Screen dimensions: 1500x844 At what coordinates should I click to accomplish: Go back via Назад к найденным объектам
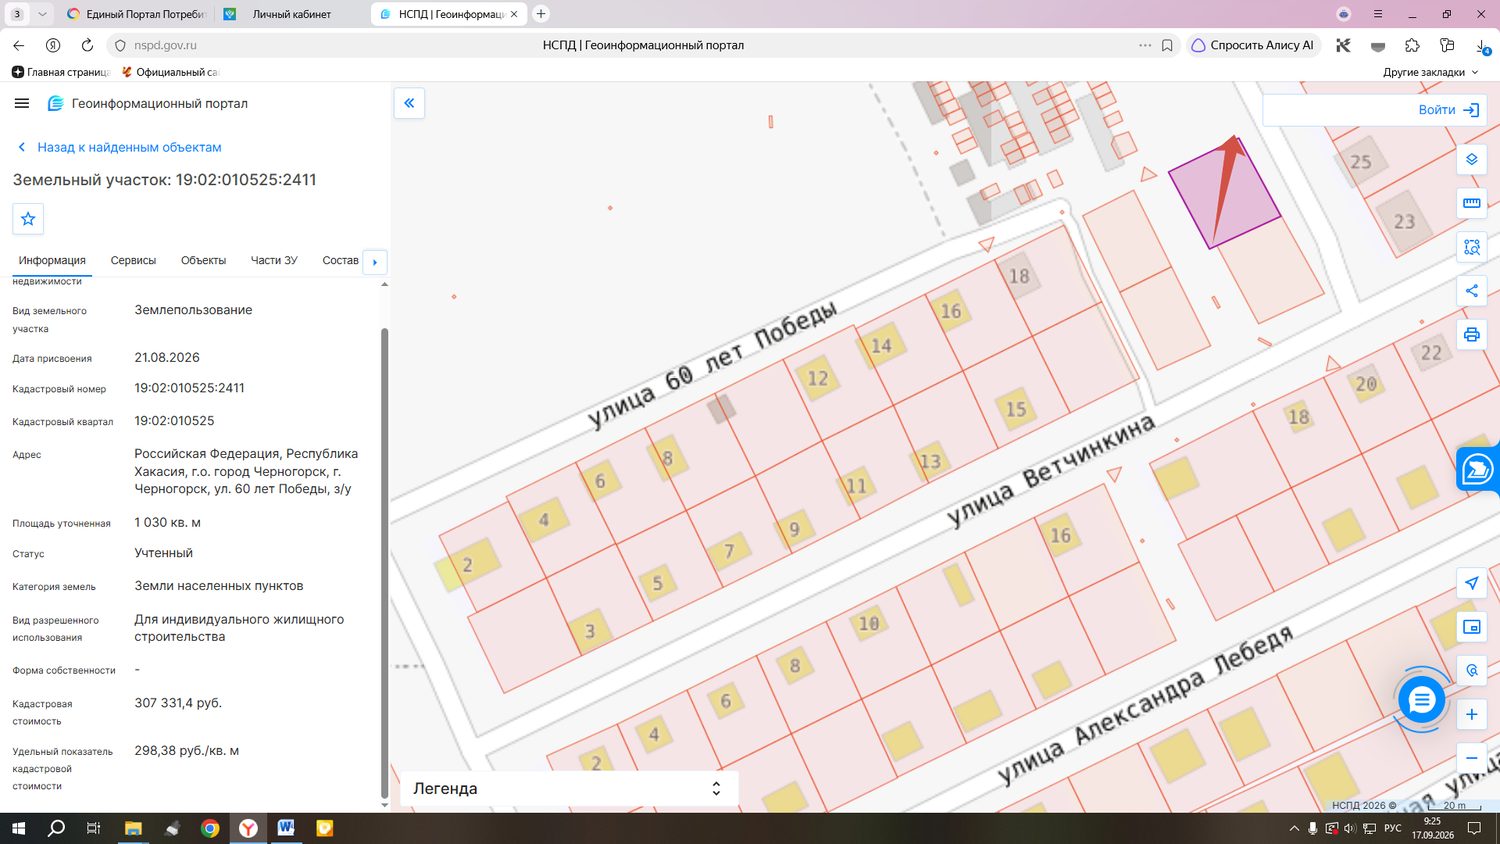click(x=119, y=147)
